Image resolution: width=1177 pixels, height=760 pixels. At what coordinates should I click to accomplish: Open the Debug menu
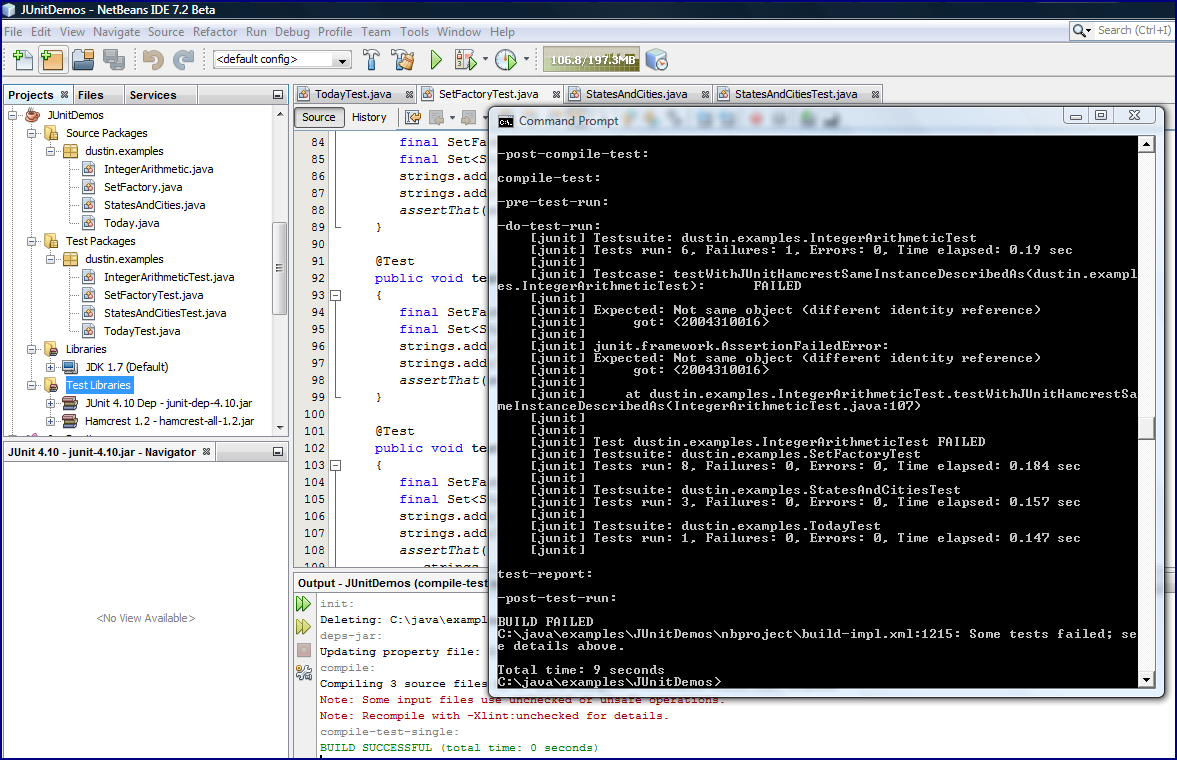tap(292, 32)
